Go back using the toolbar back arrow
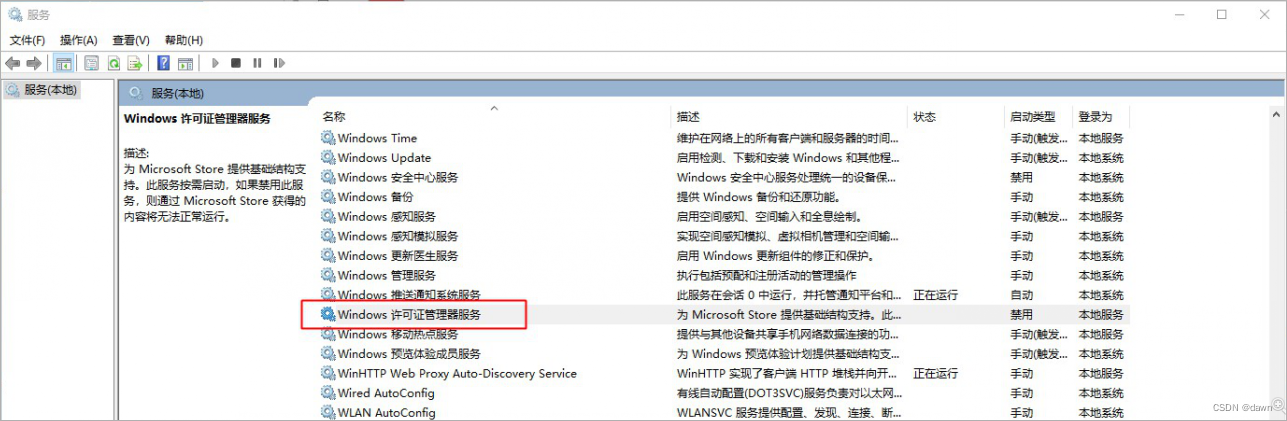This screenshot has height=421, width=1287. 13,63
